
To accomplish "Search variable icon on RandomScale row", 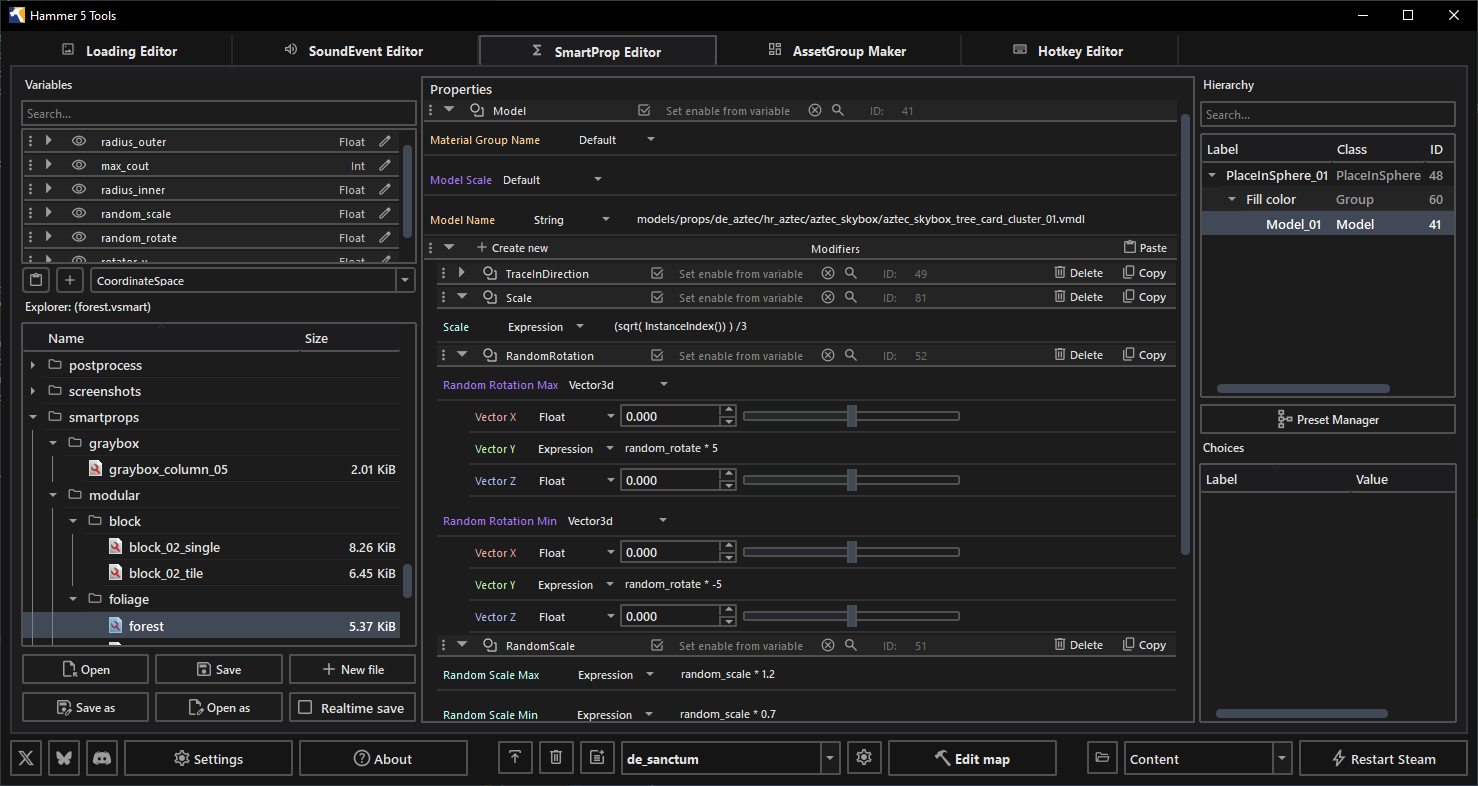I will 851,646.
